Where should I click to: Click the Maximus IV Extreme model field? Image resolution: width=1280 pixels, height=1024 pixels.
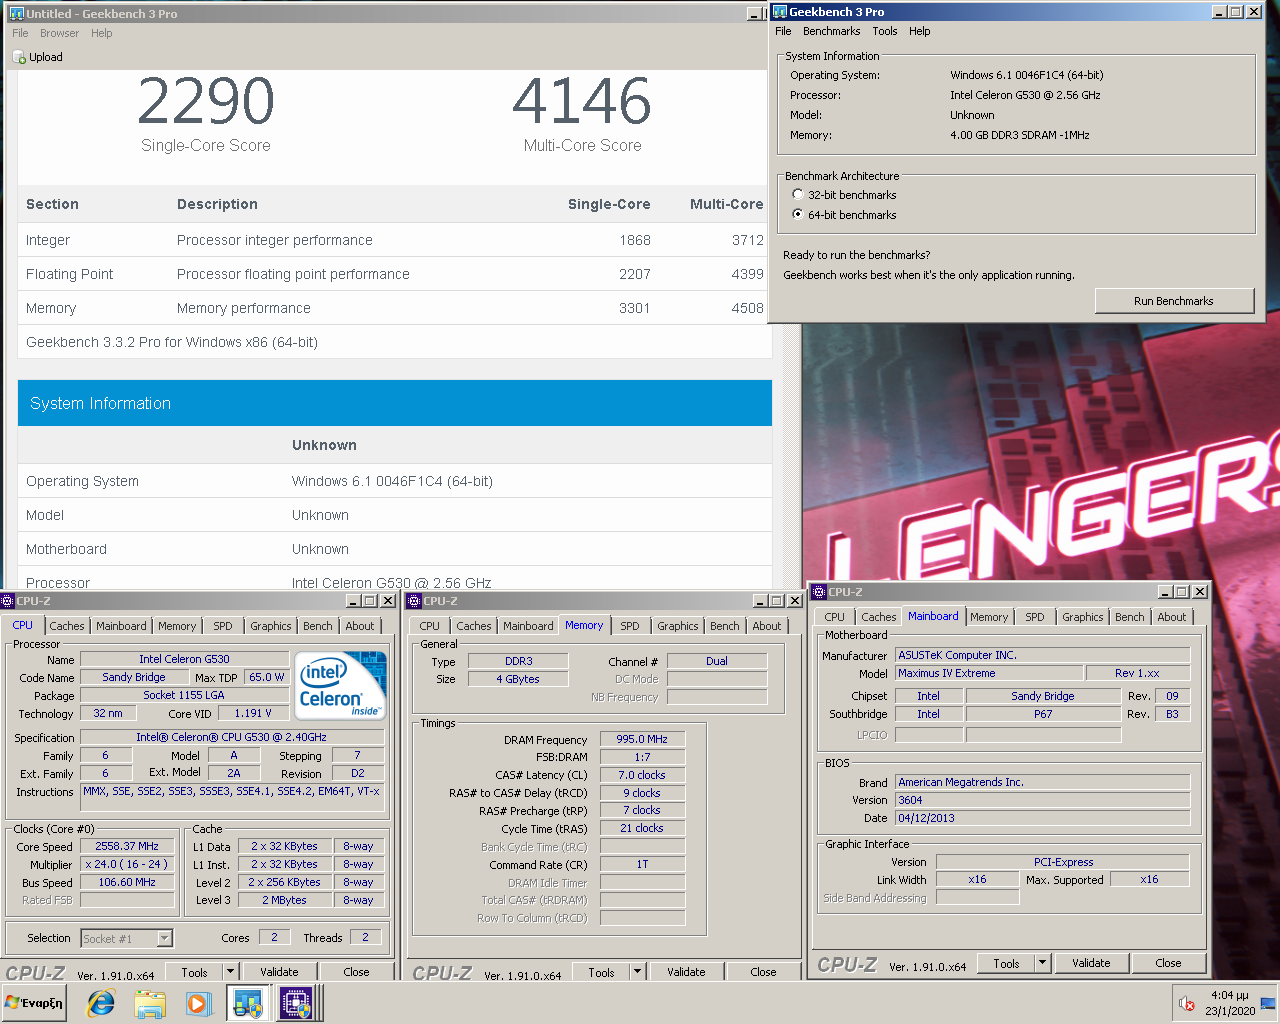(989, 673)
